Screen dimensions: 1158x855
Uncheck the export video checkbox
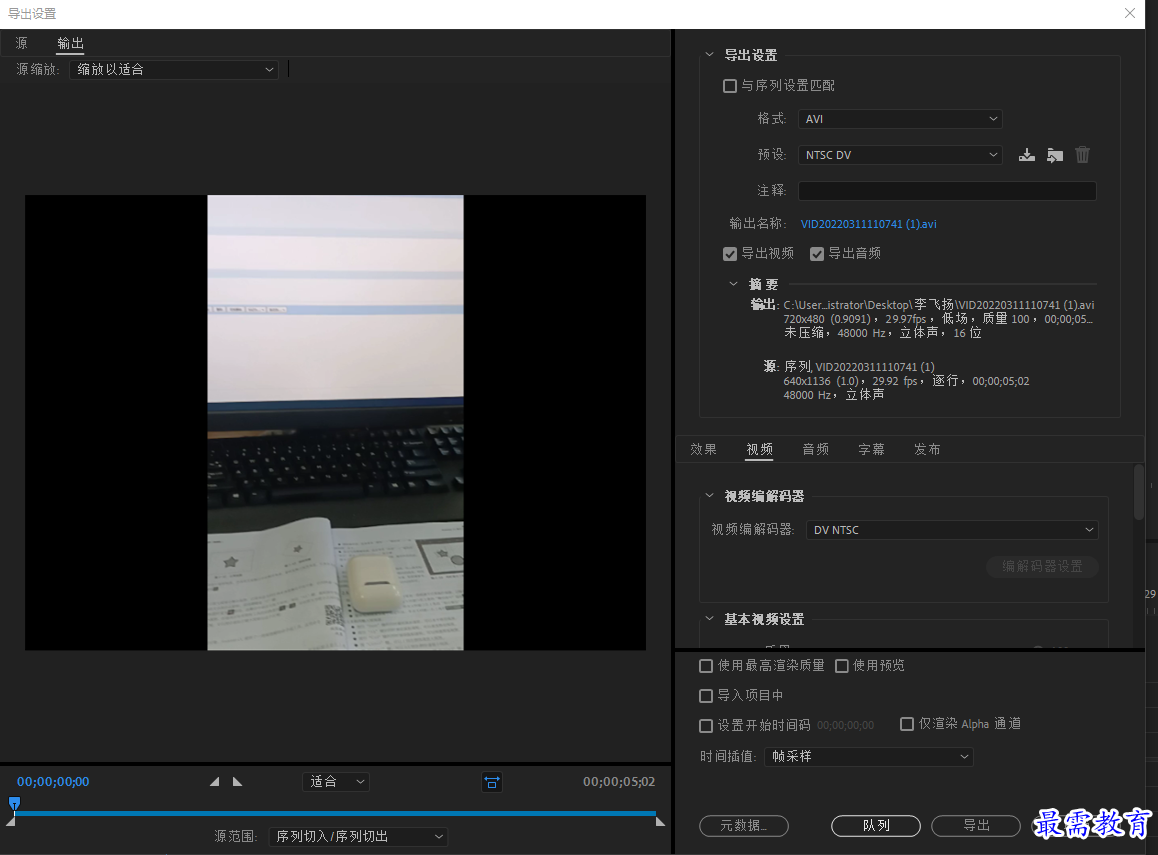pos(730,254)
